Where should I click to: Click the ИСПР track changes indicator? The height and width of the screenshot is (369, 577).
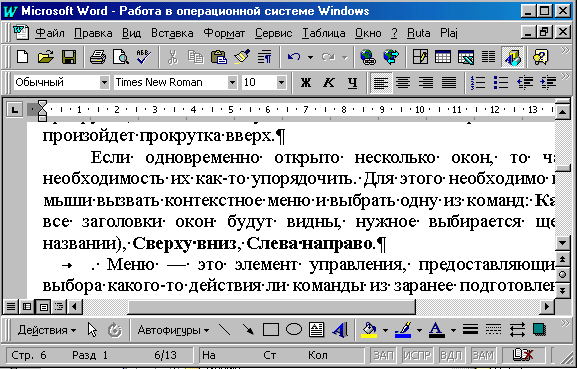click(x=417, y=355)
